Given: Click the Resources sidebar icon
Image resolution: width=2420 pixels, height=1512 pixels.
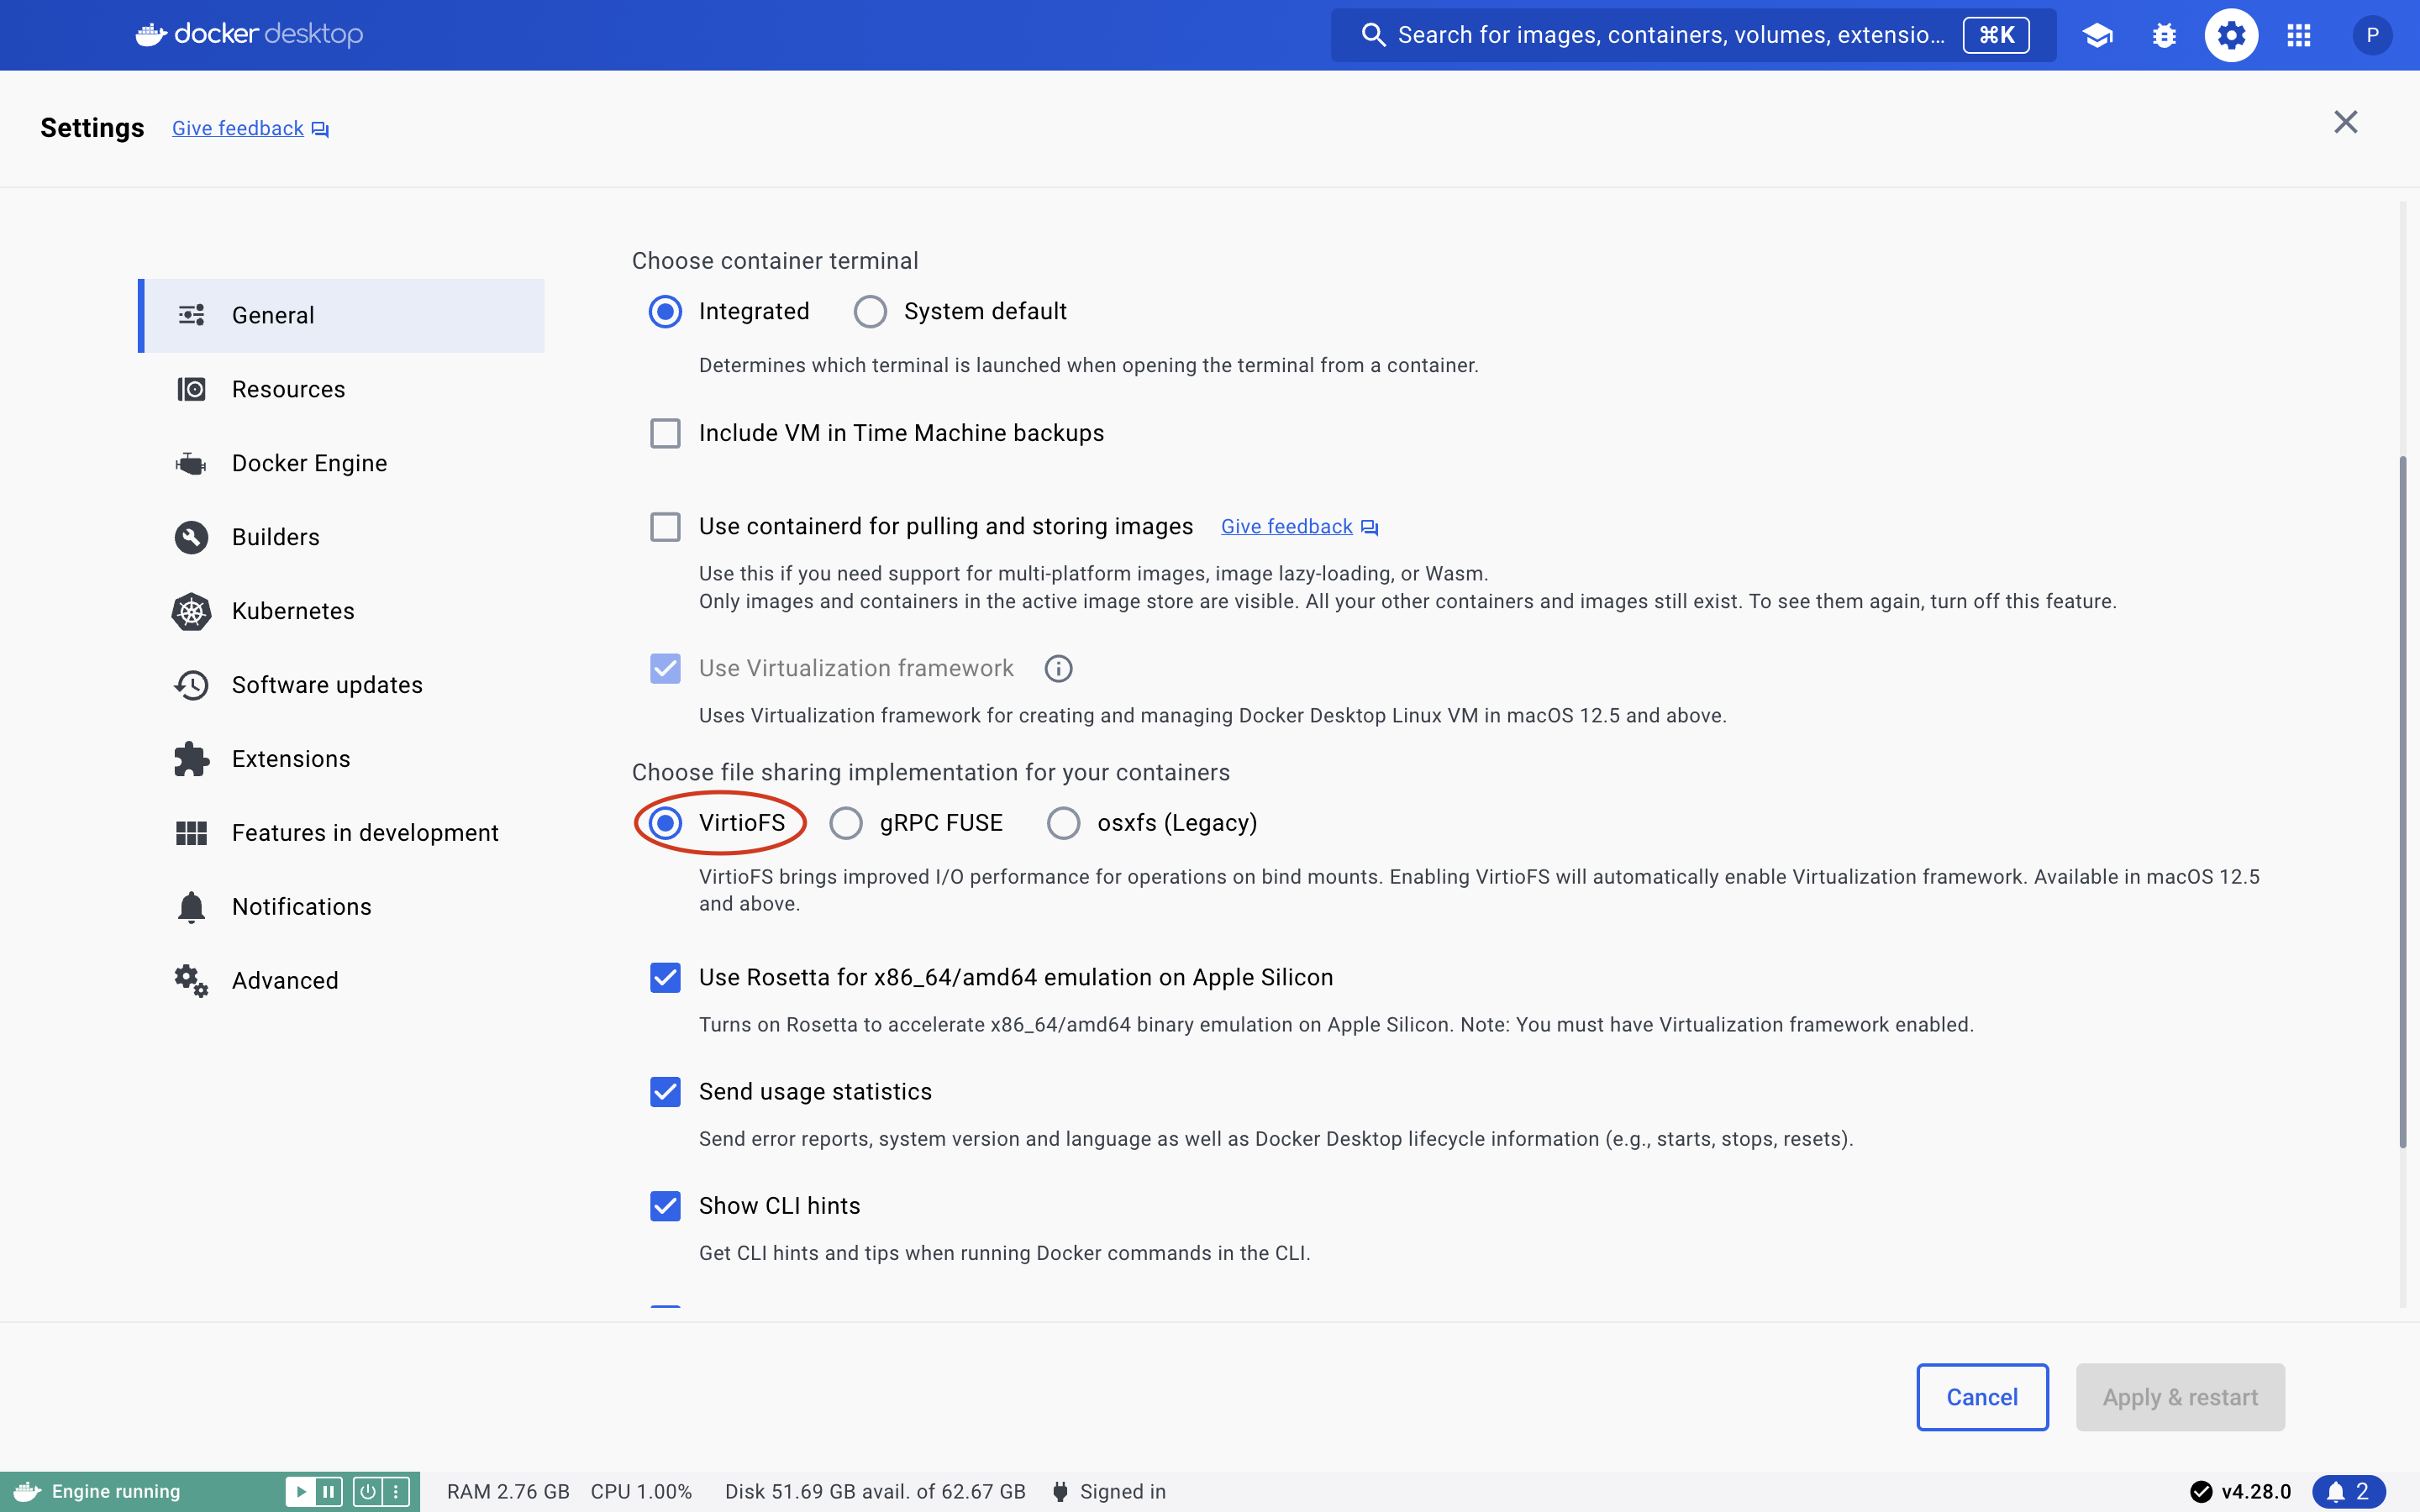Looking at the screenshot, I should (x=191, y=389).
